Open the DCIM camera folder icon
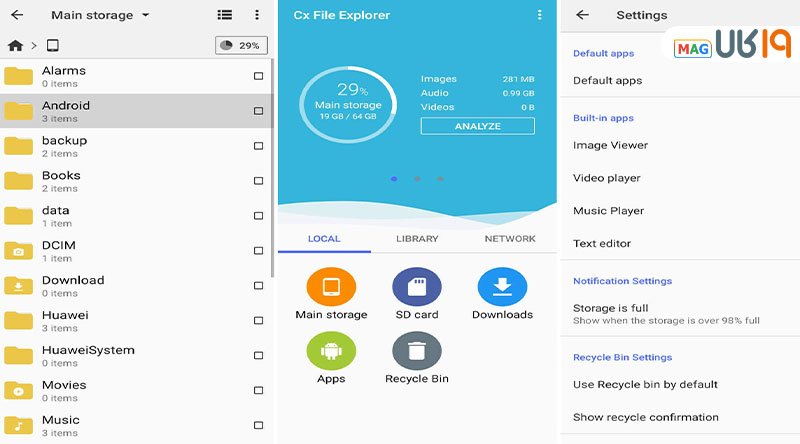The image size is (800, 444). tap(18, 251)
